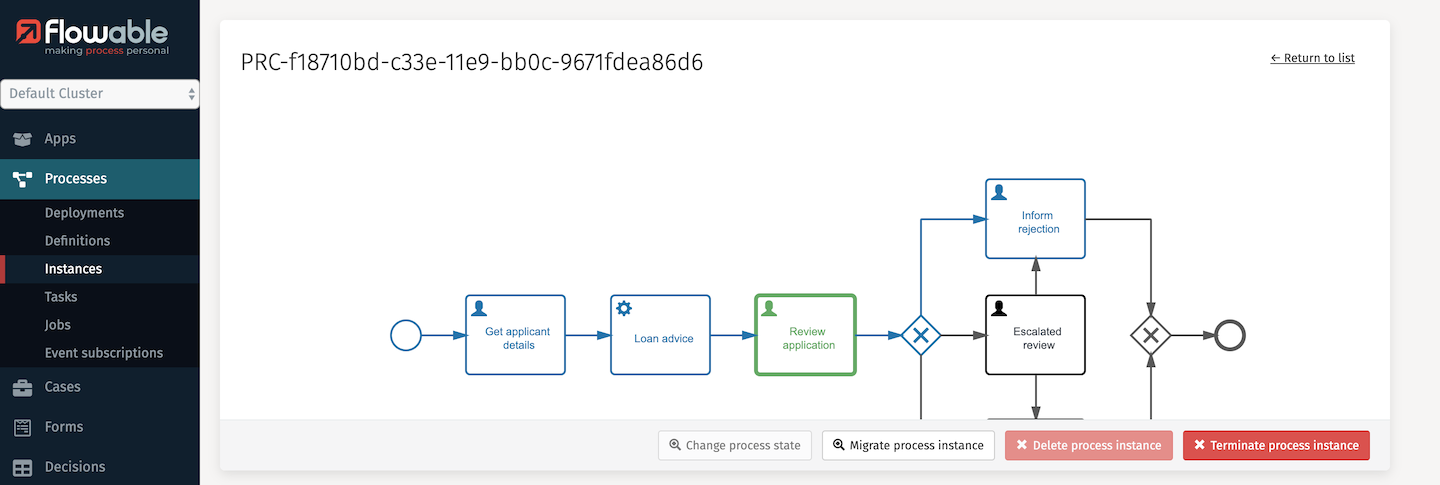
Task: Click the user icon on Review application
Action: [769, 308]
